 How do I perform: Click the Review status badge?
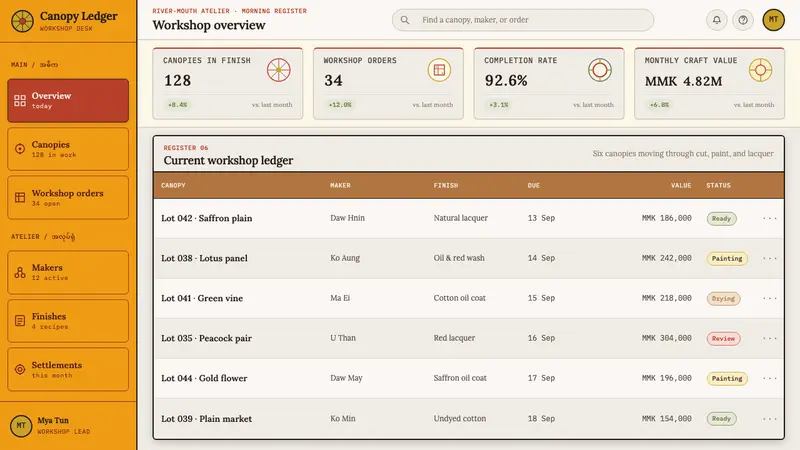click(x=723, y=338)
